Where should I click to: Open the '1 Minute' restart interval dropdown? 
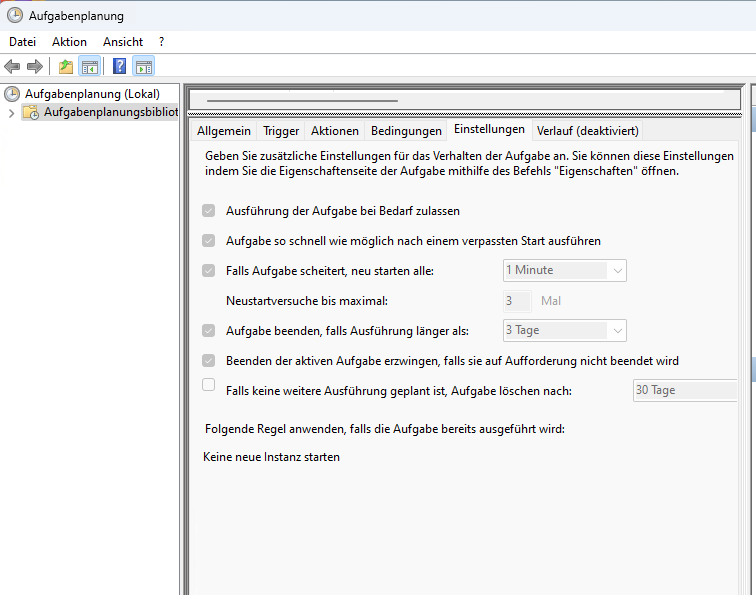point(565,270)
